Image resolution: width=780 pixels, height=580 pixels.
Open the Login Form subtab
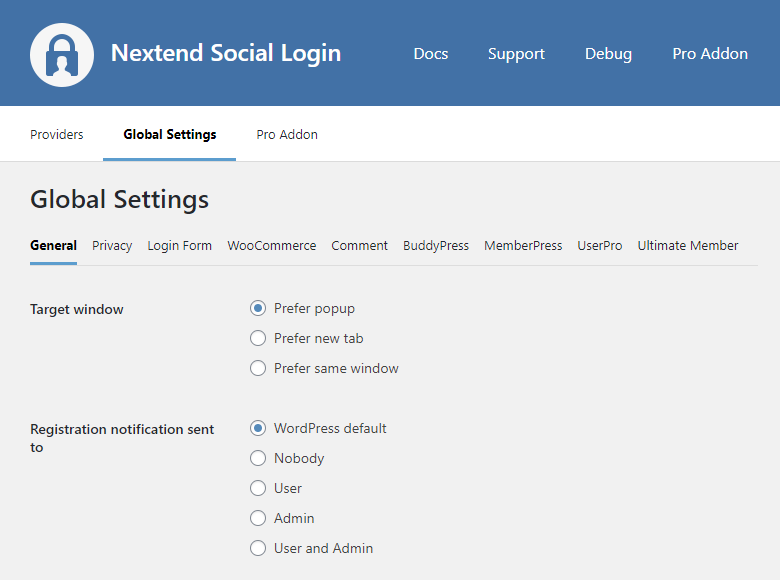tap(180, 245)
